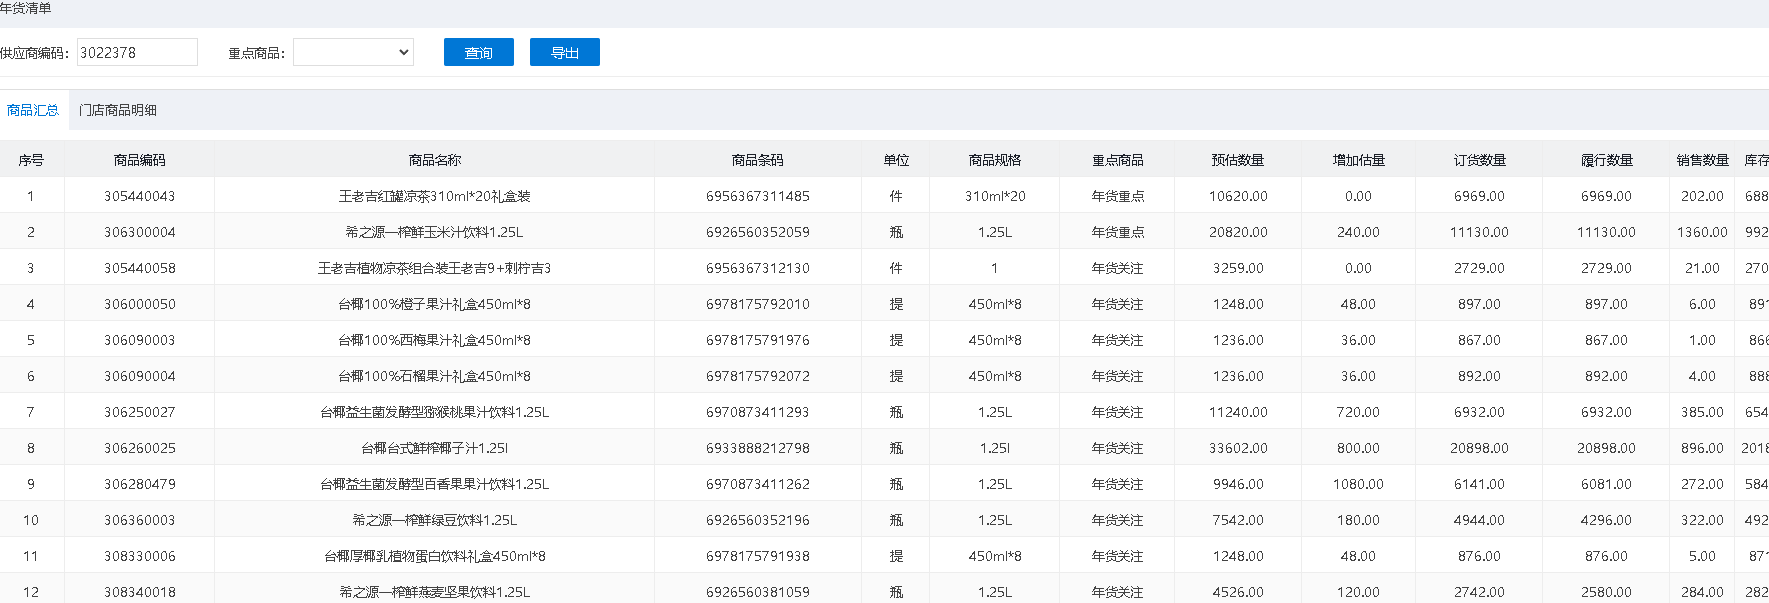The width and height of the screenshot is (1769, 603).
Task: Click the 供应商编码 input field
Action: pos(137,53)
